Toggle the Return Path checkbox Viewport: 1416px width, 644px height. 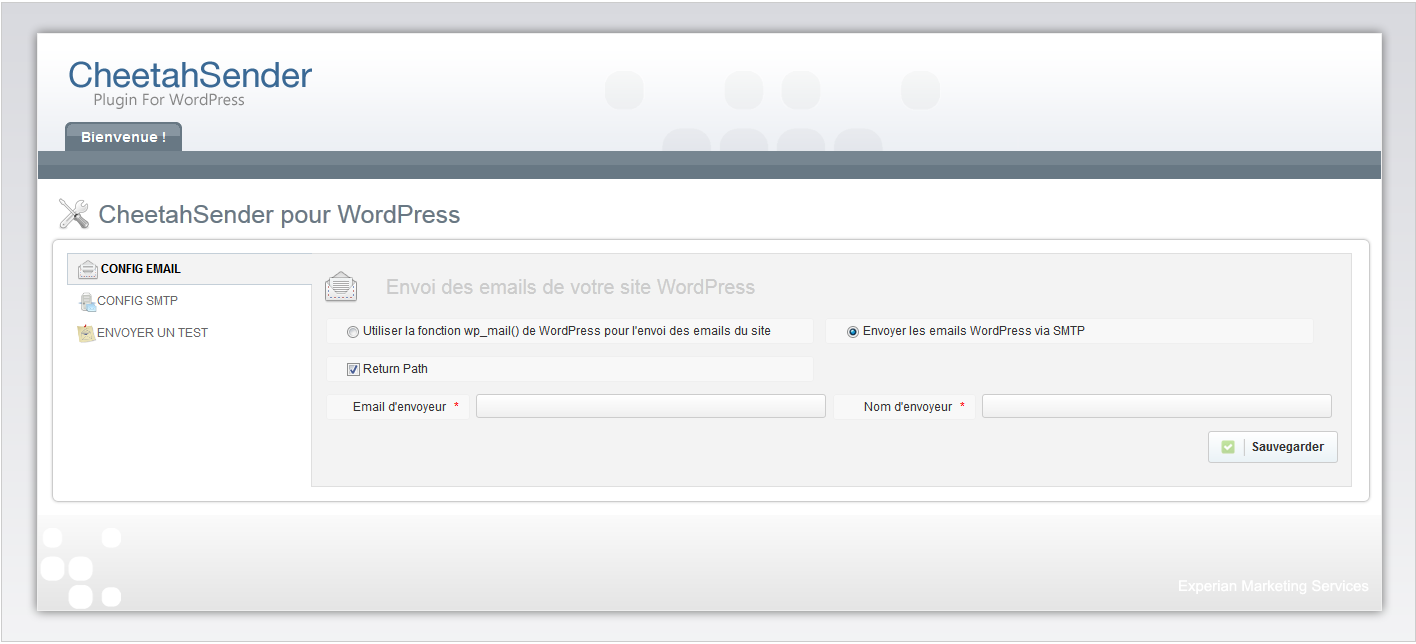353,370
